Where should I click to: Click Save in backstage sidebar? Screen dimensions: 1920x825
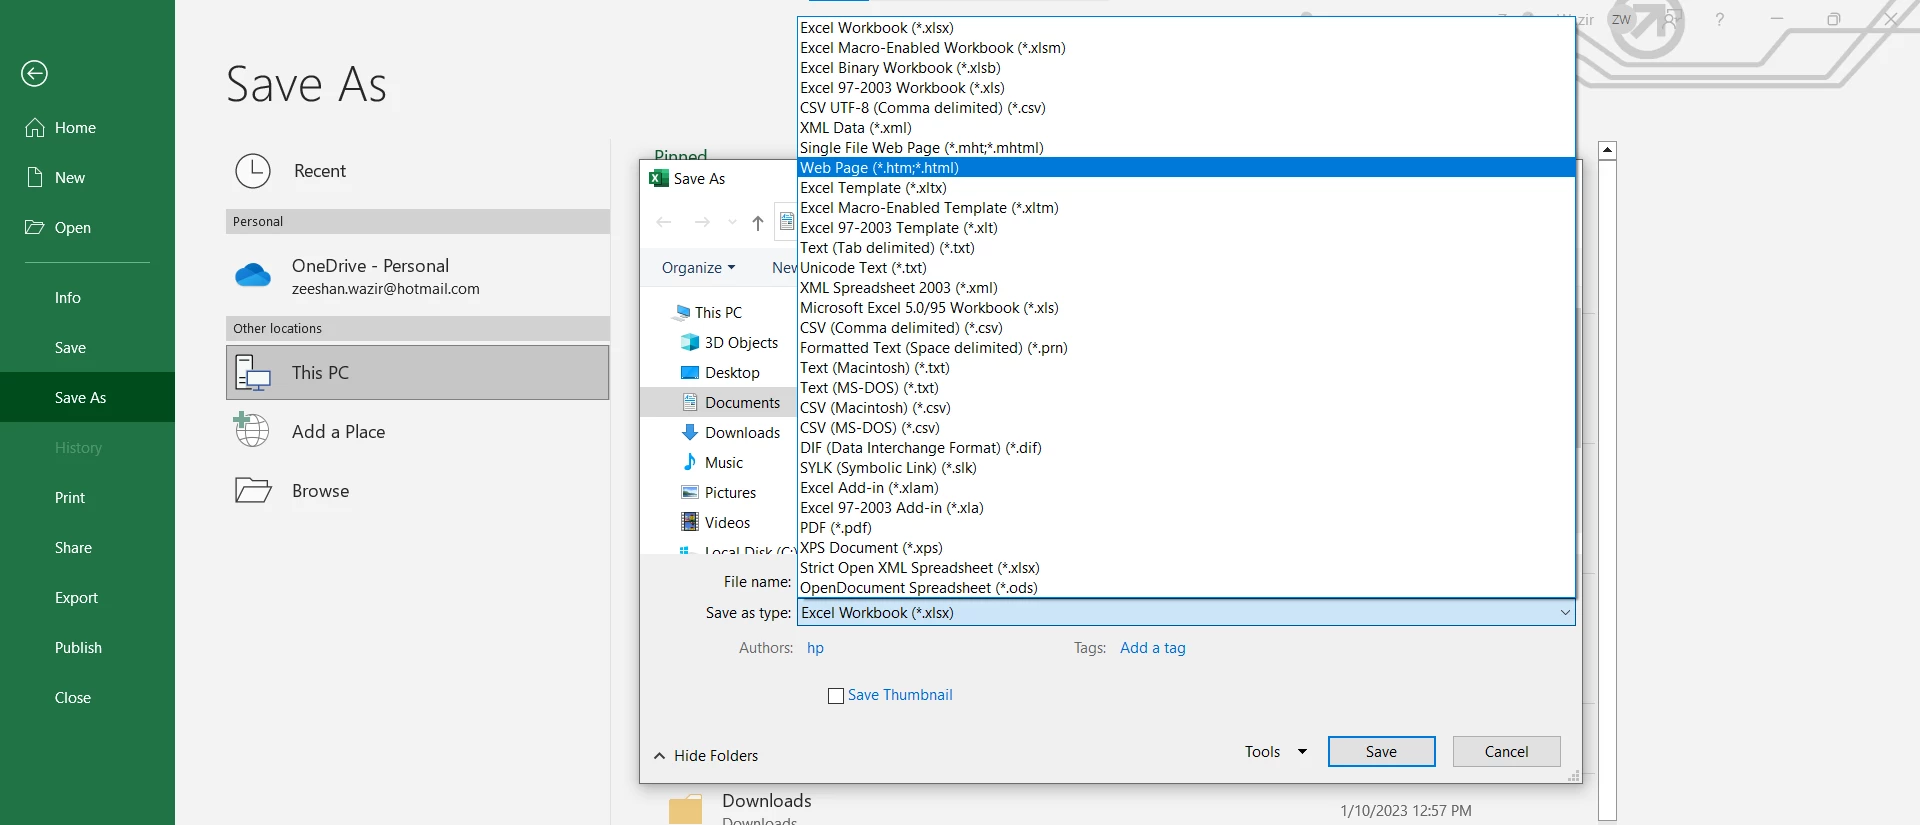click(87, 347)
